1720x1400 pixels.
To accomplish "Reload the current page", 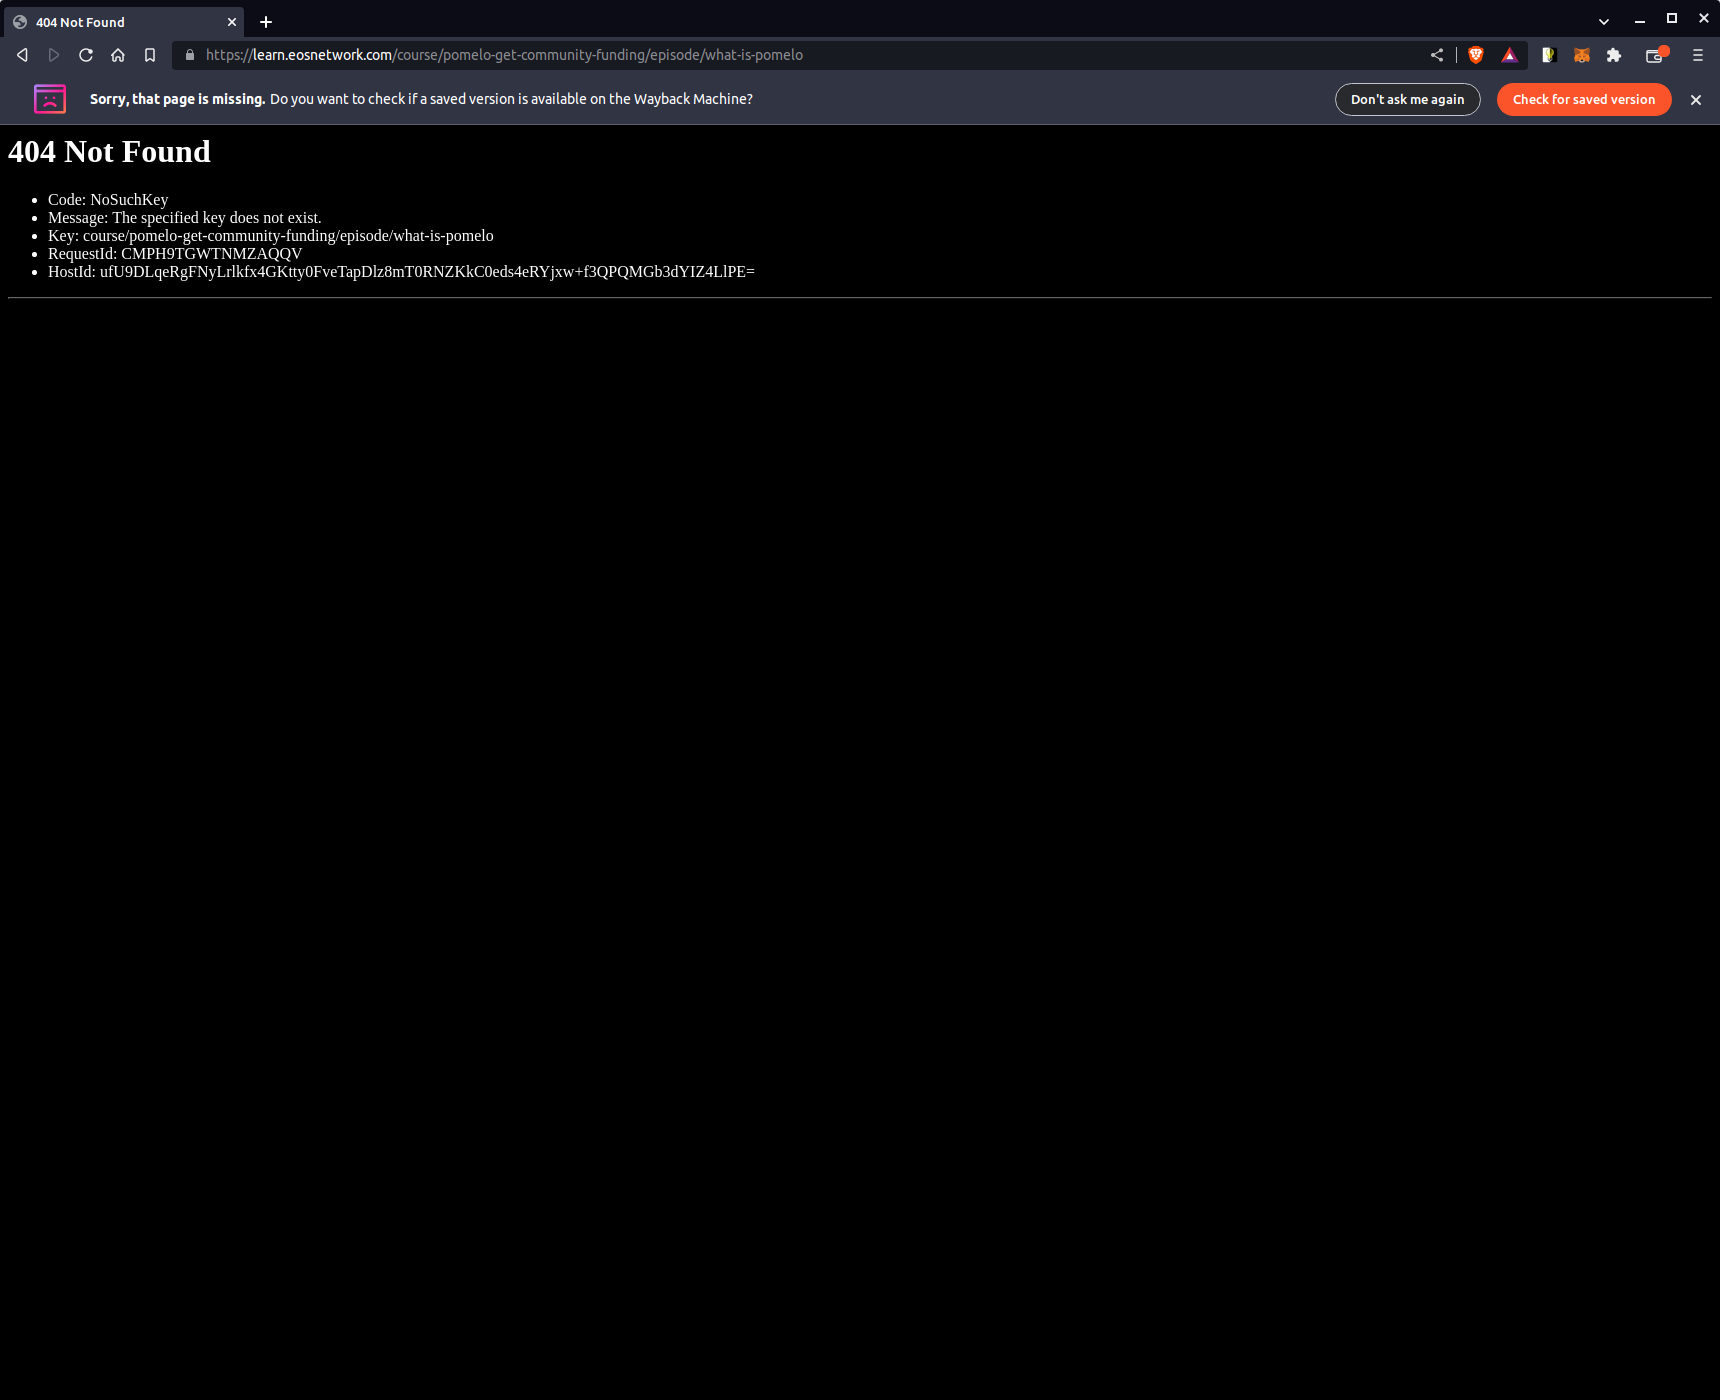I will tap(86, 55).
